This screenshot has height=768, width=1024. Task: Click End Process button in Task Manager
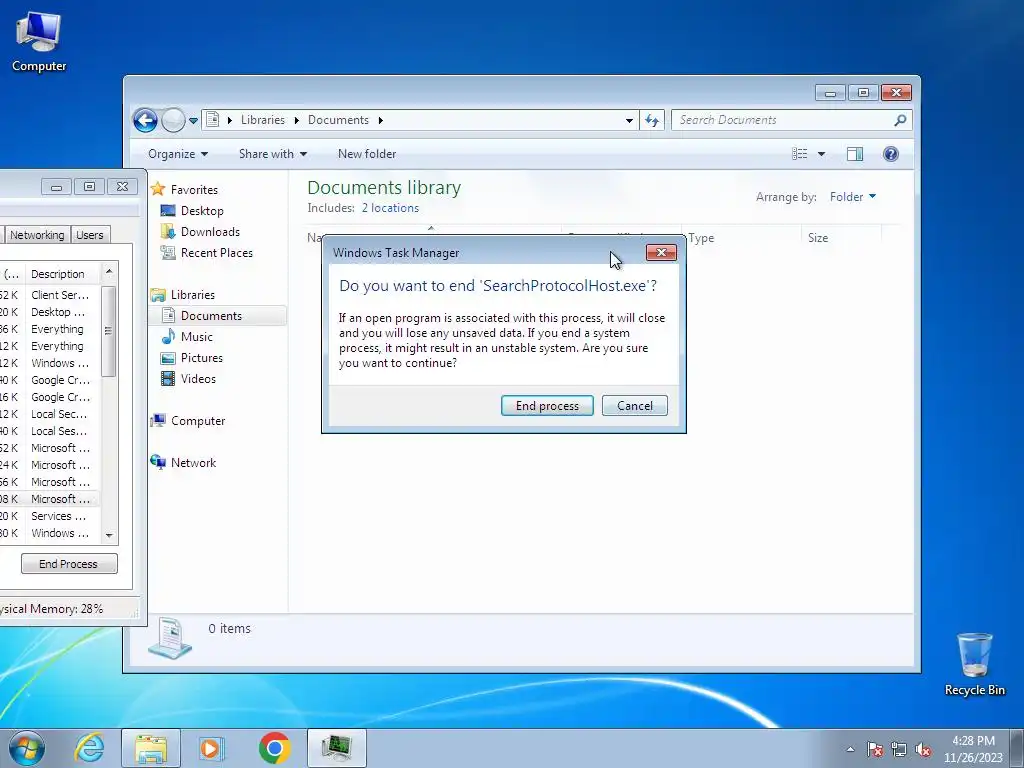pyautogui.click(x=69, y=564)
